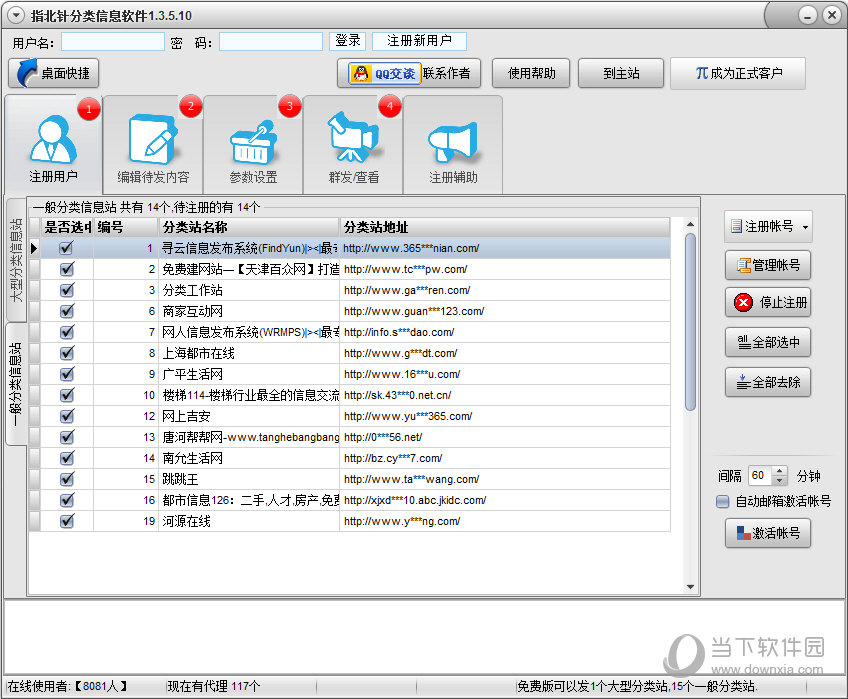Click the 全部去除 button
848x699 pixels.
pyautogui.click(x=768, y=382)
